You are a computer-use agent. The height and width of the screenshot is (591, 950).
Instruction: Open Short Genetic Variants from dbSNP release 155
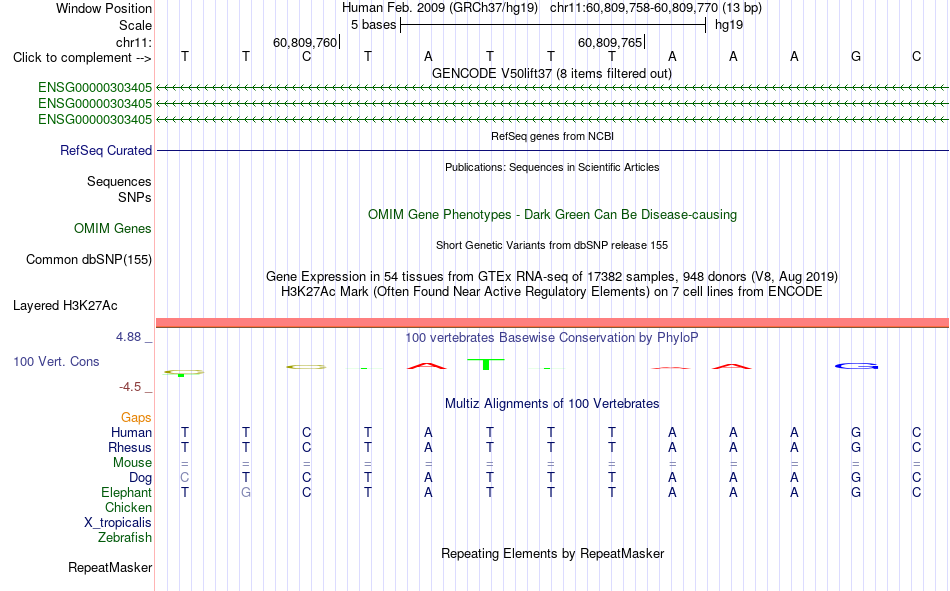[552, 245]
